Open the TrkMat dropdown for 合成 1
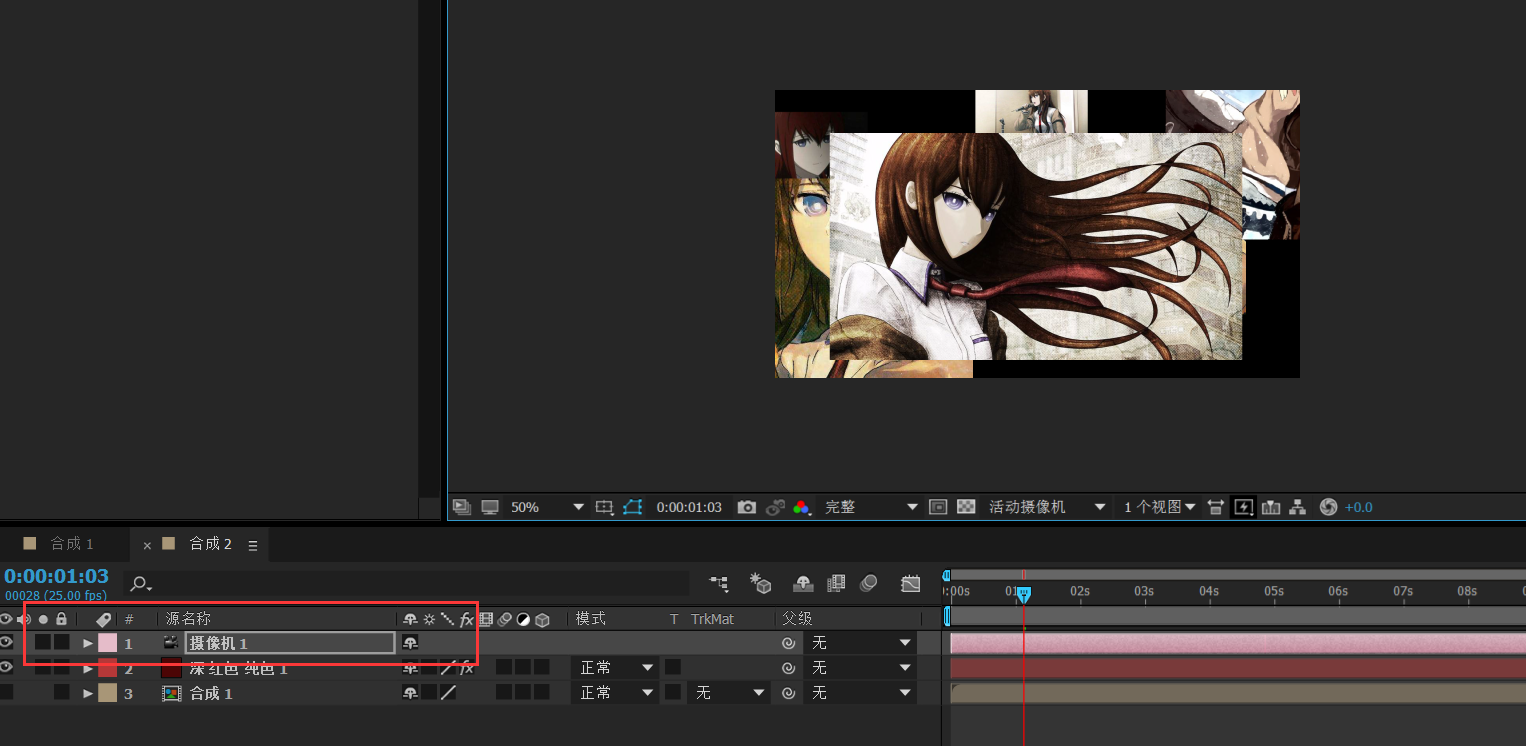This screenshot has height=746, width=1526. 728,692
